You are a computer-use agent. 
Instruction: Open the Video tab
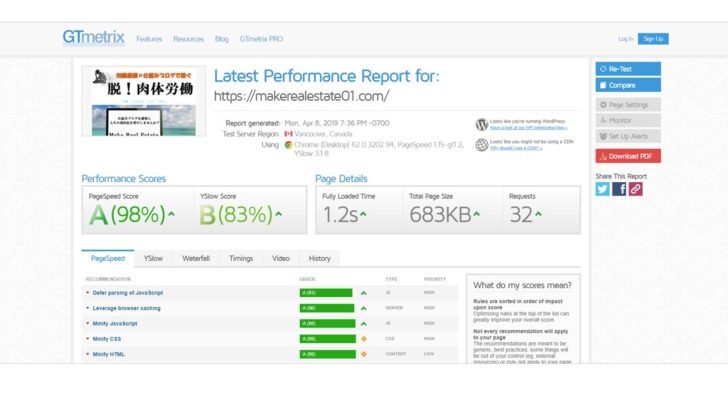click(x=281, y=259)
